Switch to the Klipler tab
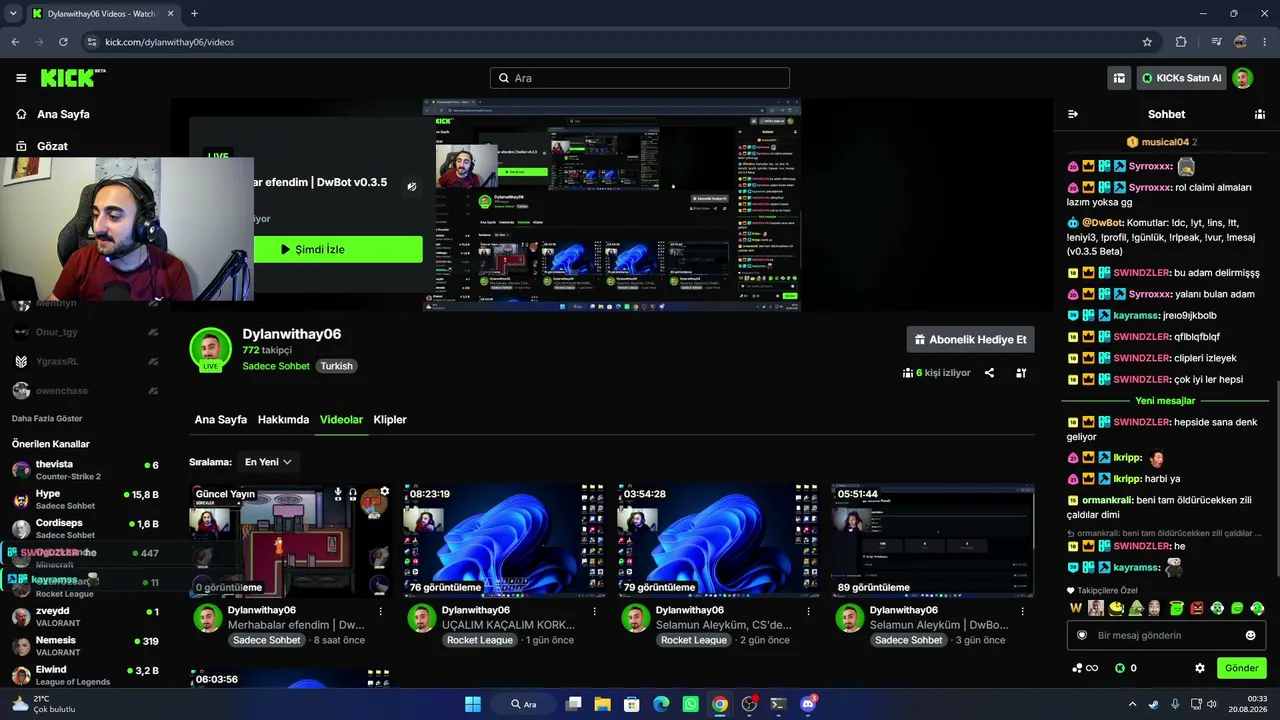This screenshot has width=1280, height=720. click(390, 420)
